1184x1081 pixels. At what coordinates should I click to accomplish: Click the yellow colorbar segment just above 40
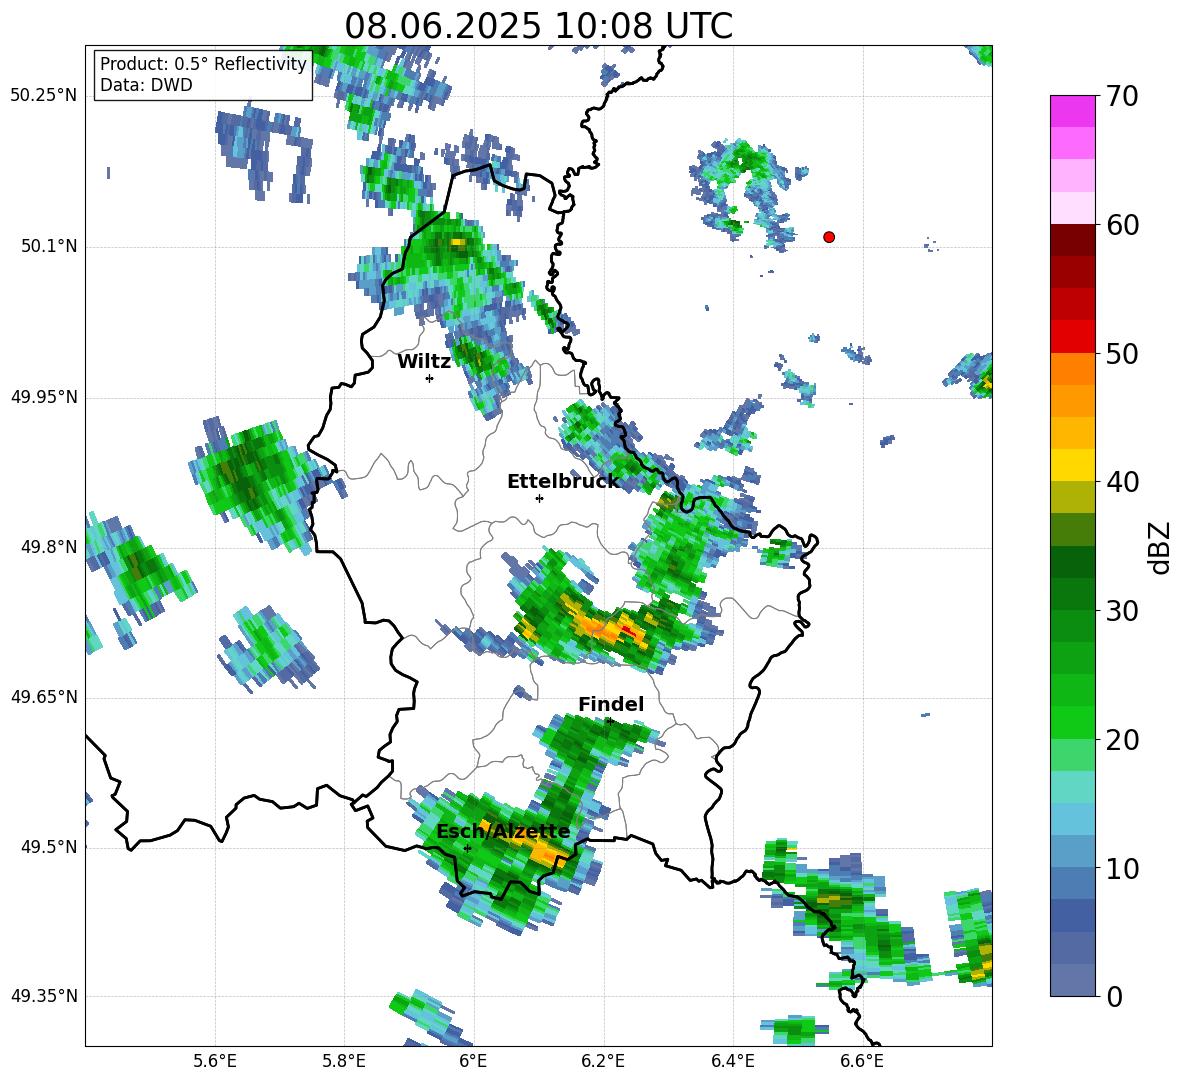coord(1072,465)
